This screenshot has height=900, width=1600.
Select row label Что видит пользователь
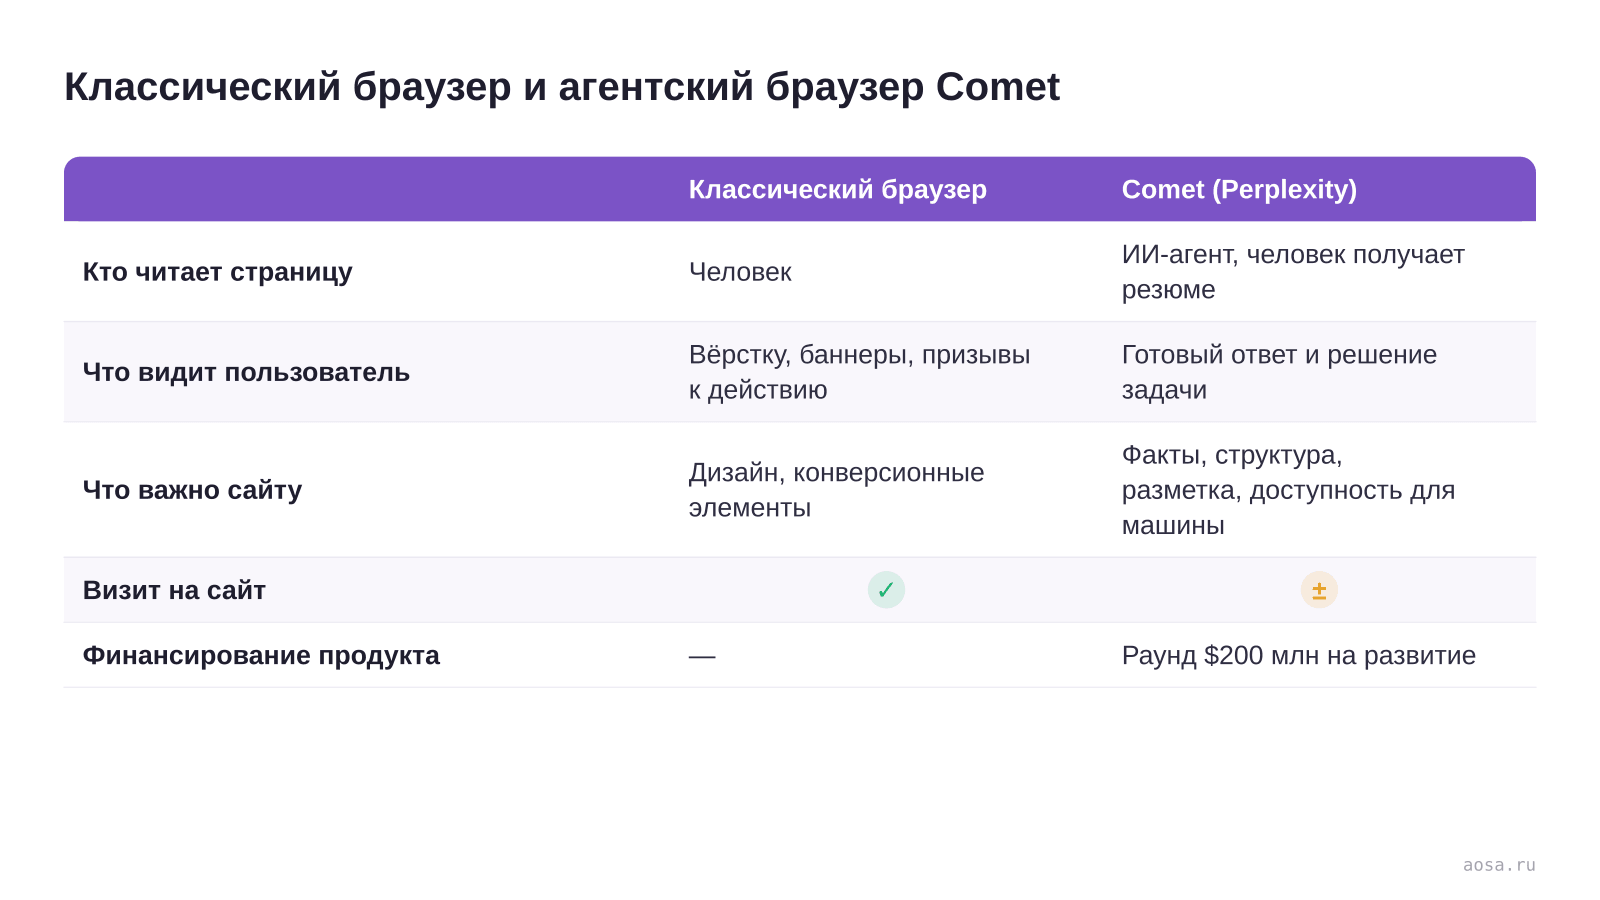246,372
